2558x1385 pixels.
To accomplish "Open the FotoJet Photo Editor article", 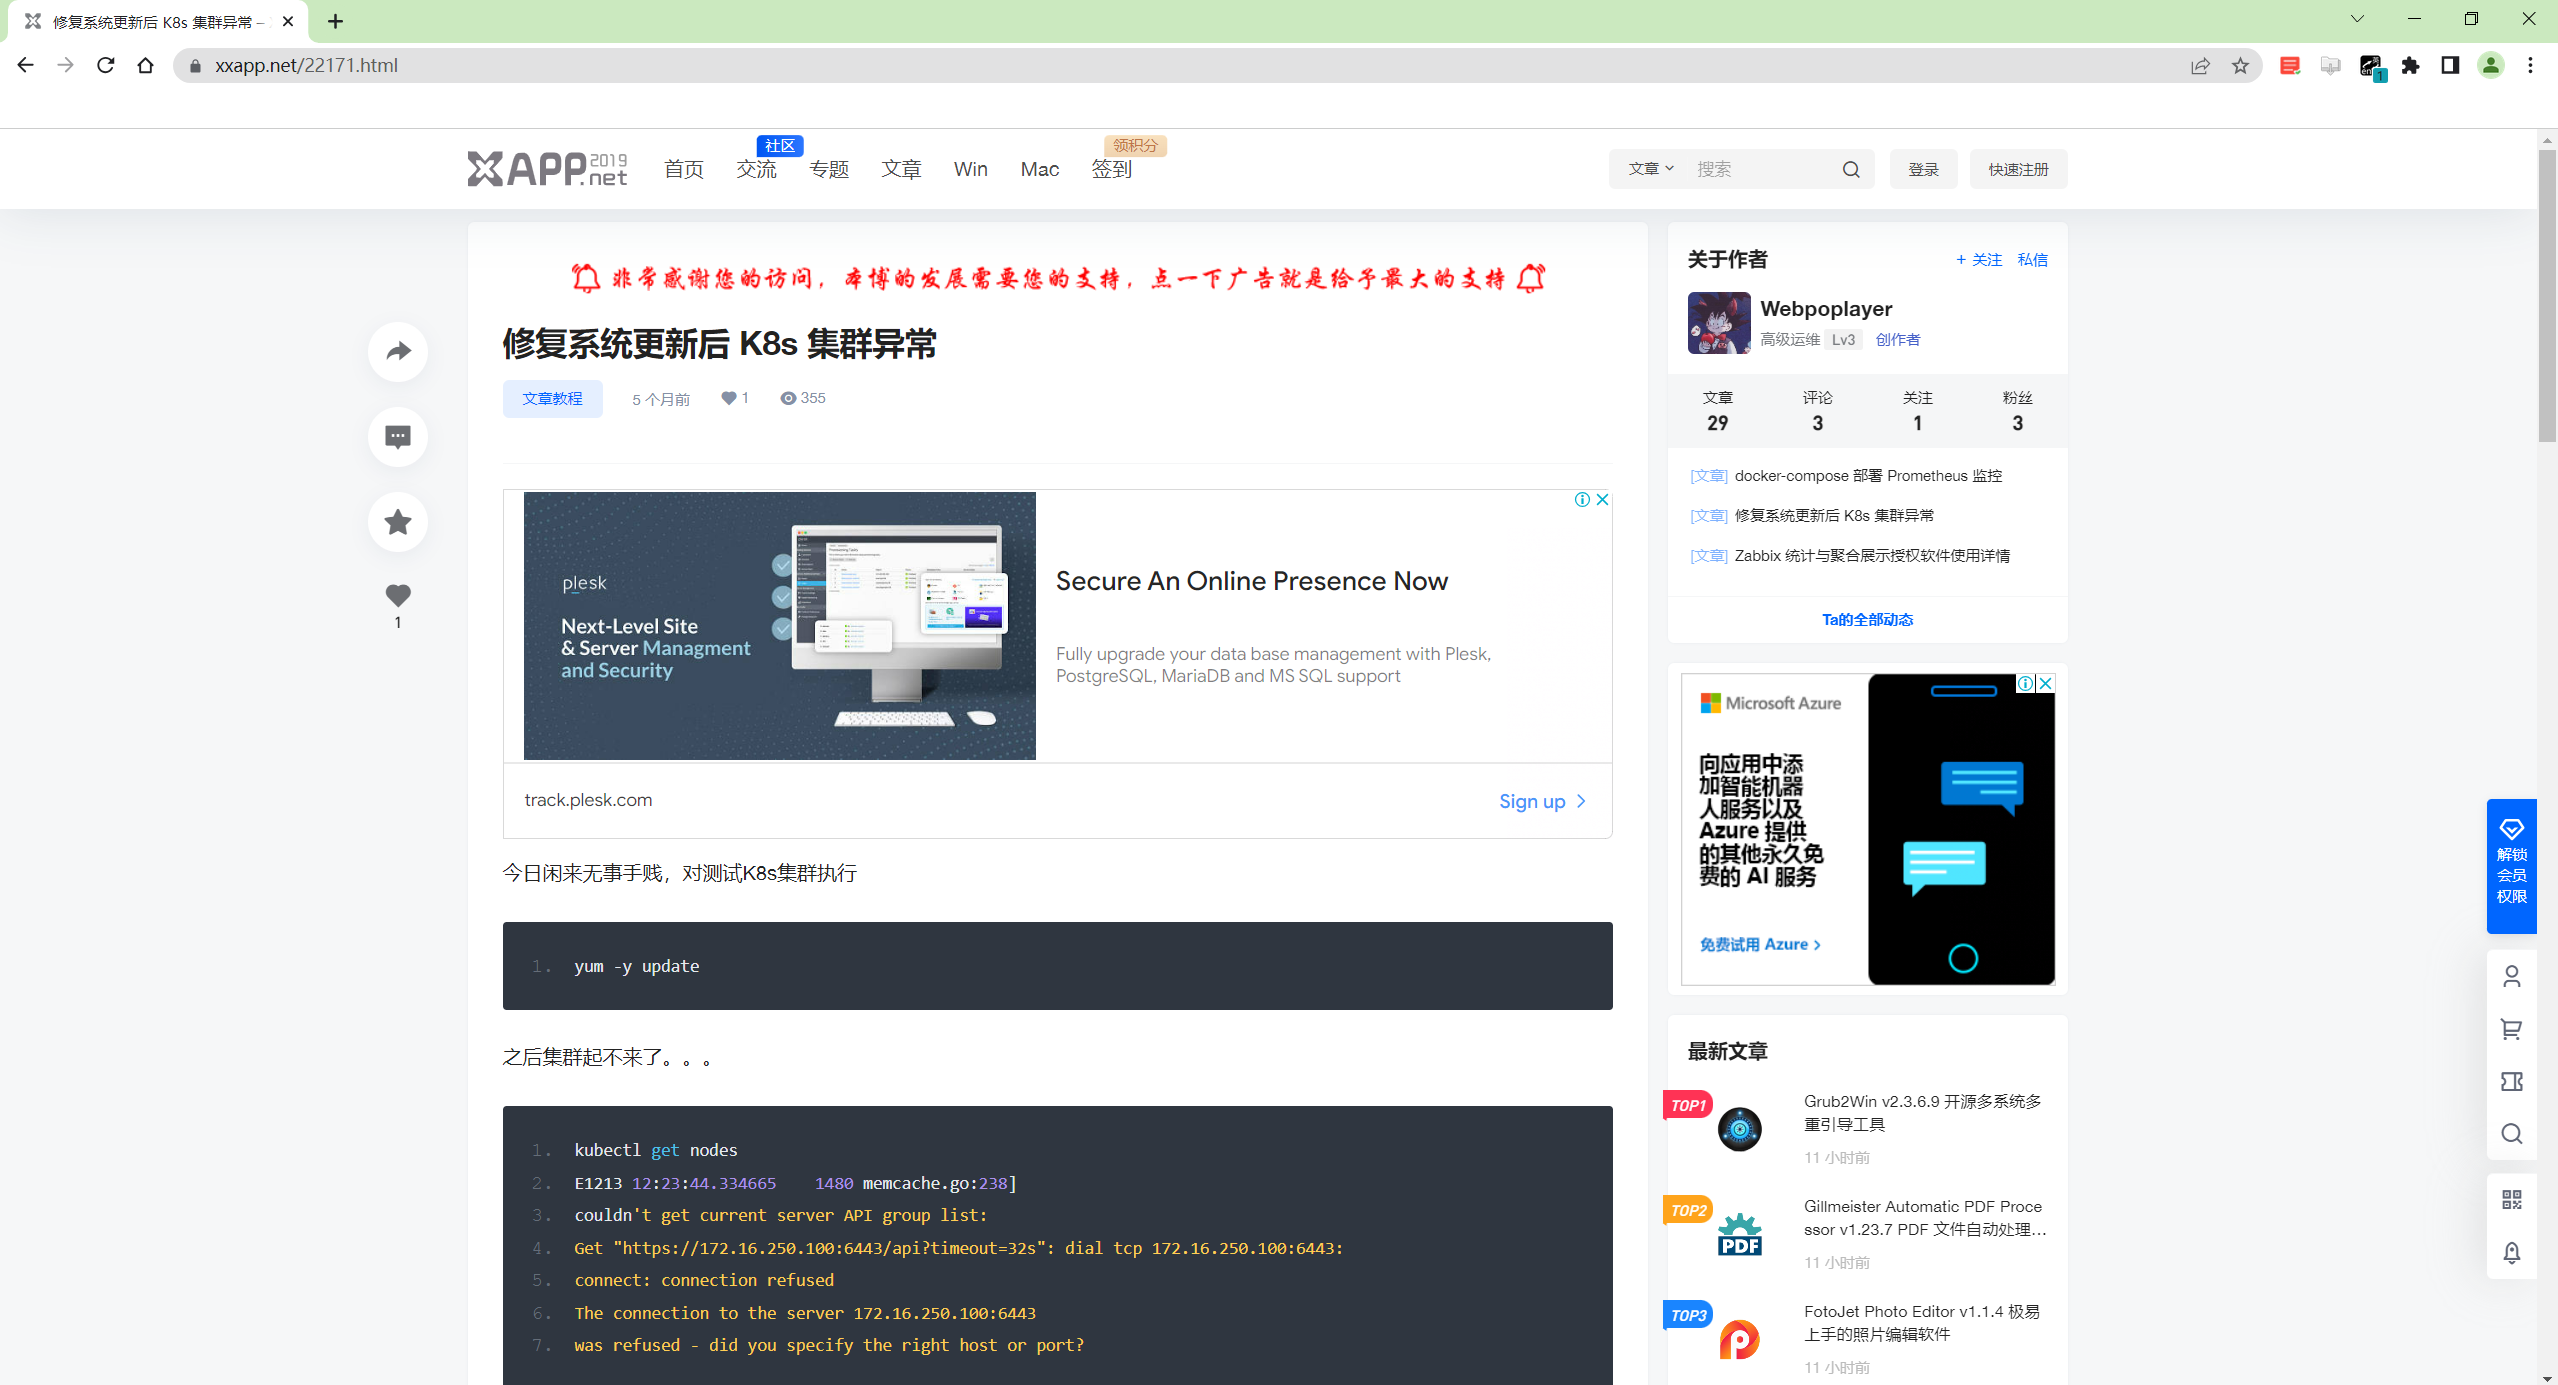I will pyautogui.click(x=1922, y=1322).
